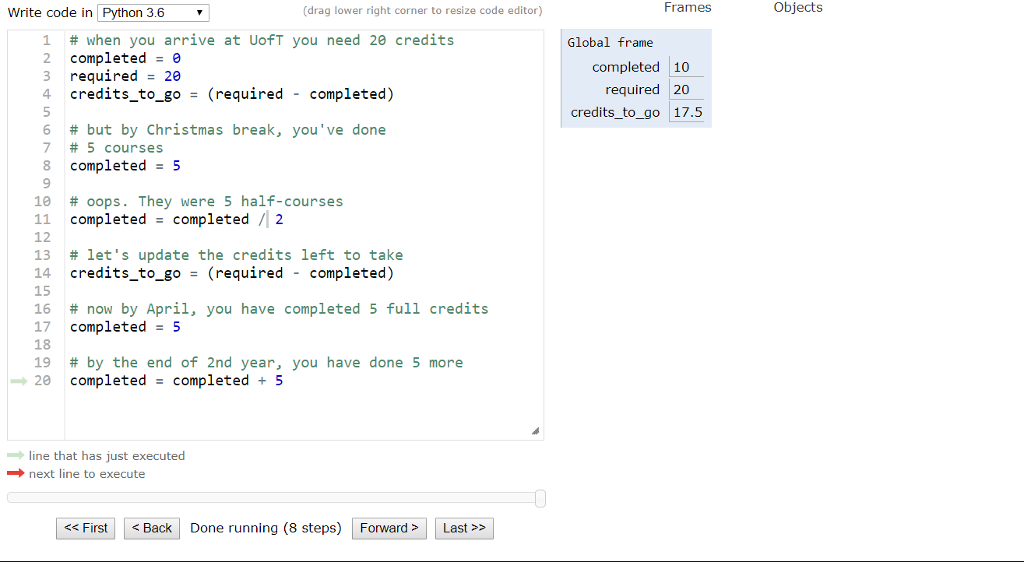
Task: Place cursor in code line 2 'completed = 0'
Action: [125, 58]
